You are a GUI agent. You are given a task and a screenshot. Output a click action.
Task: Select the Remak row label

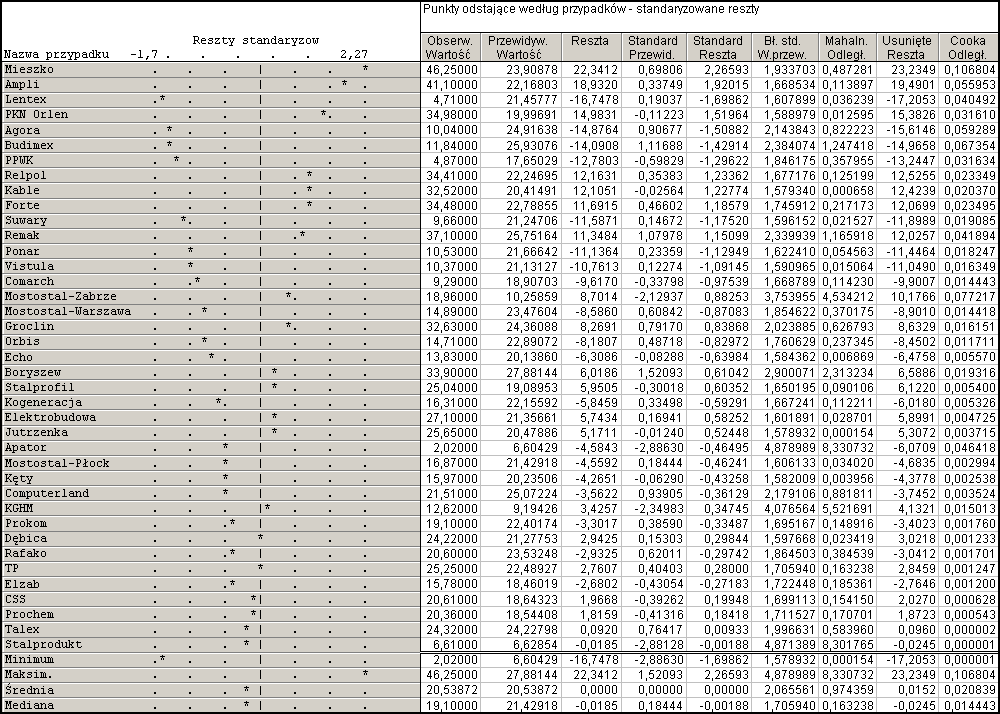[22, 236]
